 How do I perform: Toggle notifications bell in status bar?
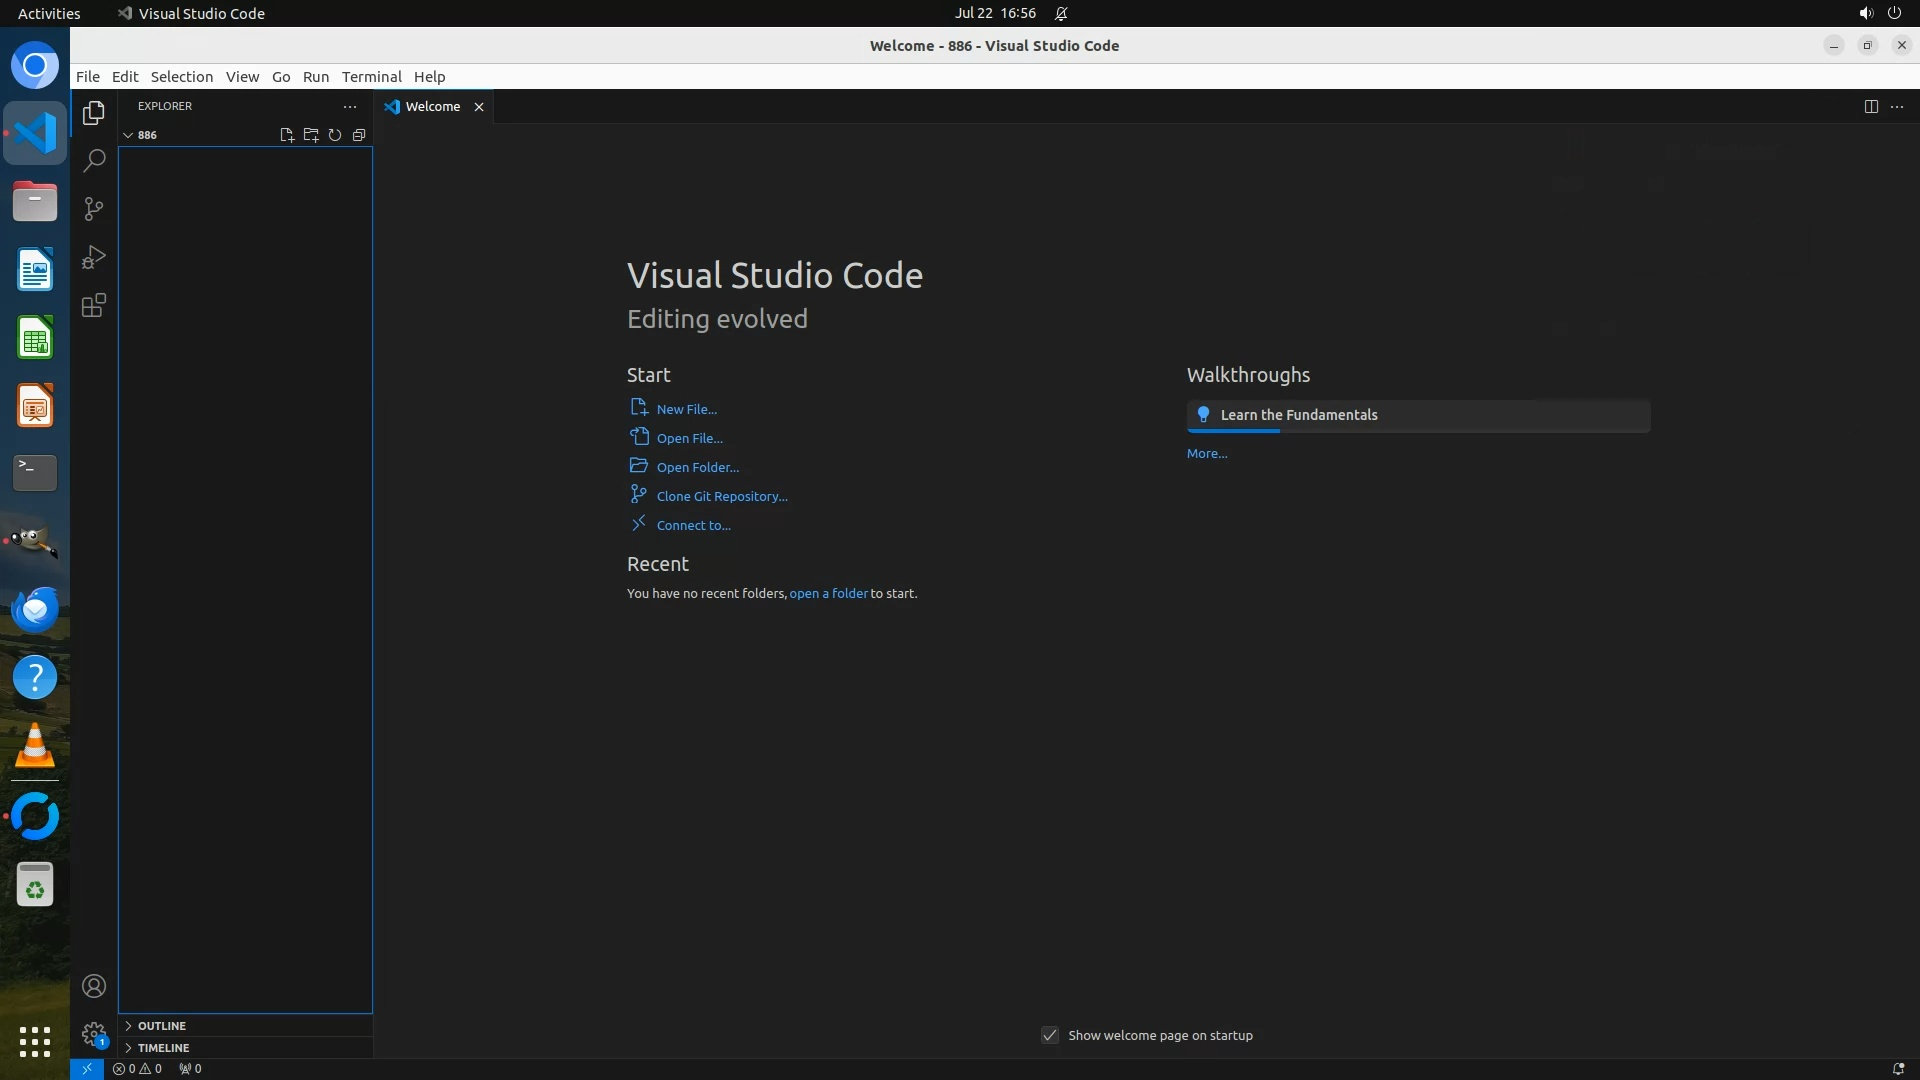pyautogui.click(x=1897, y=1069)
